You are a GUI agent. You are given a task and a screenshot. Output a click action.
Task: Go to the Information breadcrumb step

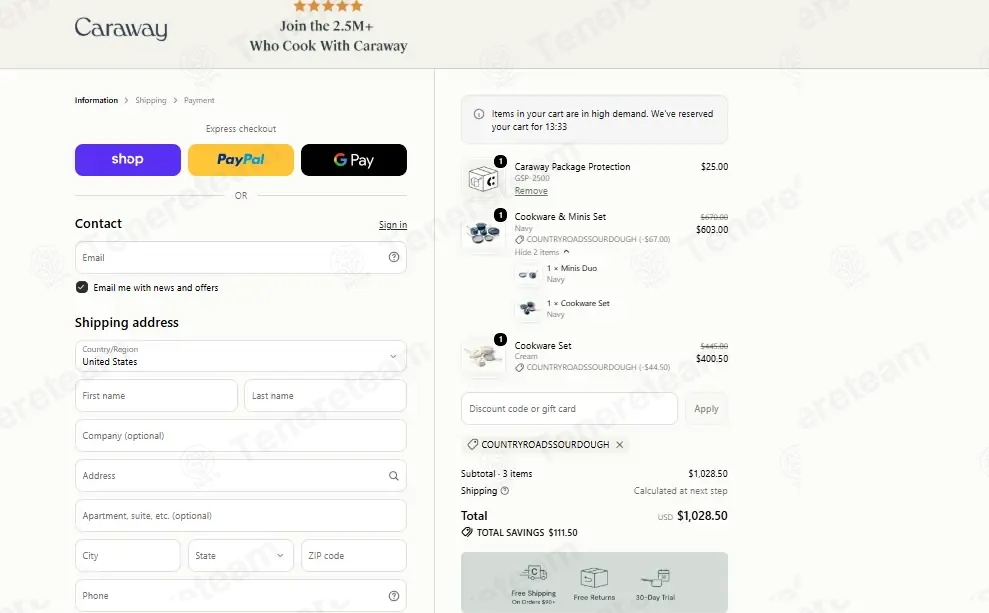coord(97,100)
